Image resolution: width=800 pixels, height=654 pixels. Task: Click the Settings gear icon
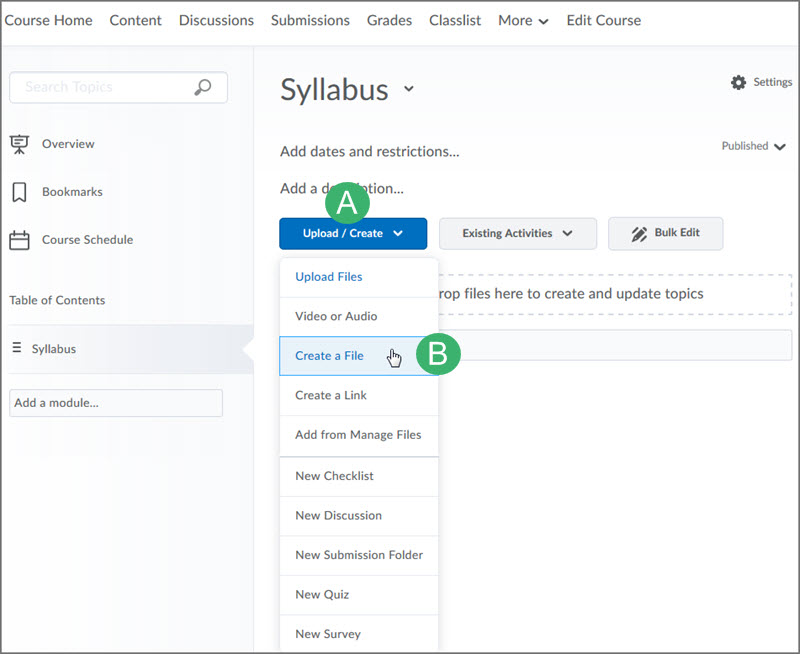tap(738, 82)
